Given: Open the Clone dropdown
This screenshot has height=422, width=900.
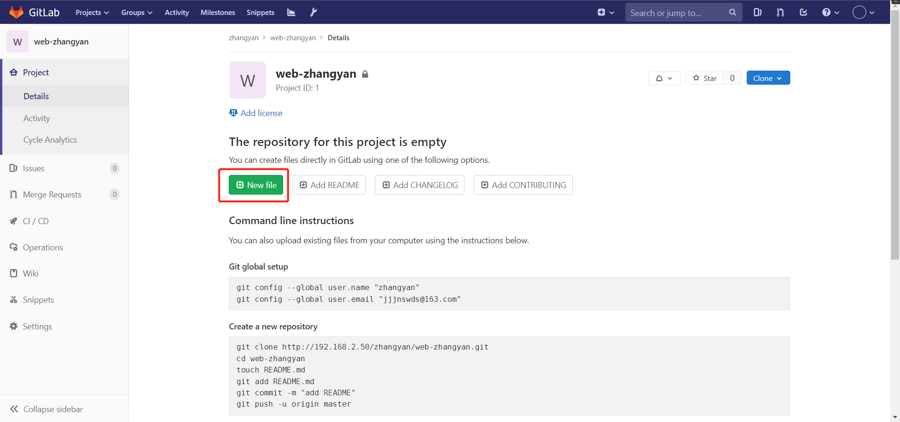Looking at the screenshot, I should pos(767,78).
